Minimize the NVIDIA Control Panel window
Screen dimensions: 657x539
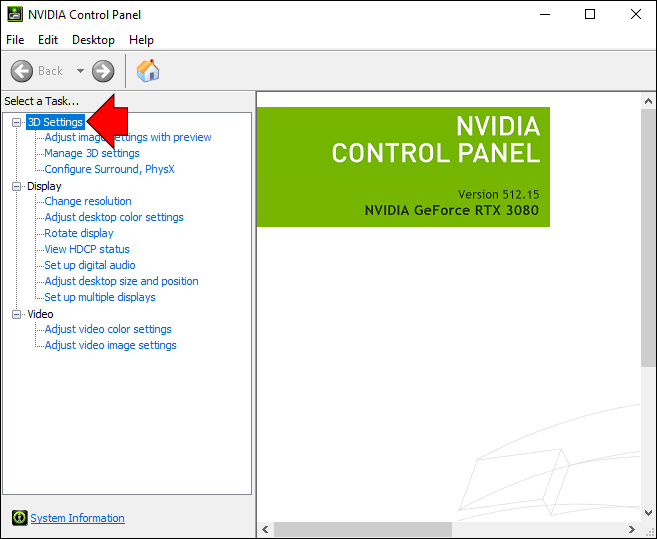tap(545, 14)
